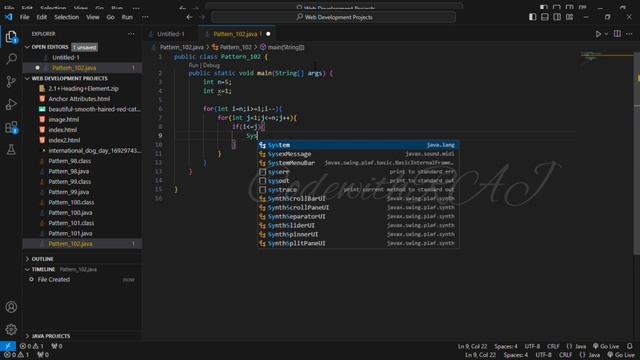
Task: Split the editor to the right
Action: 617,34
